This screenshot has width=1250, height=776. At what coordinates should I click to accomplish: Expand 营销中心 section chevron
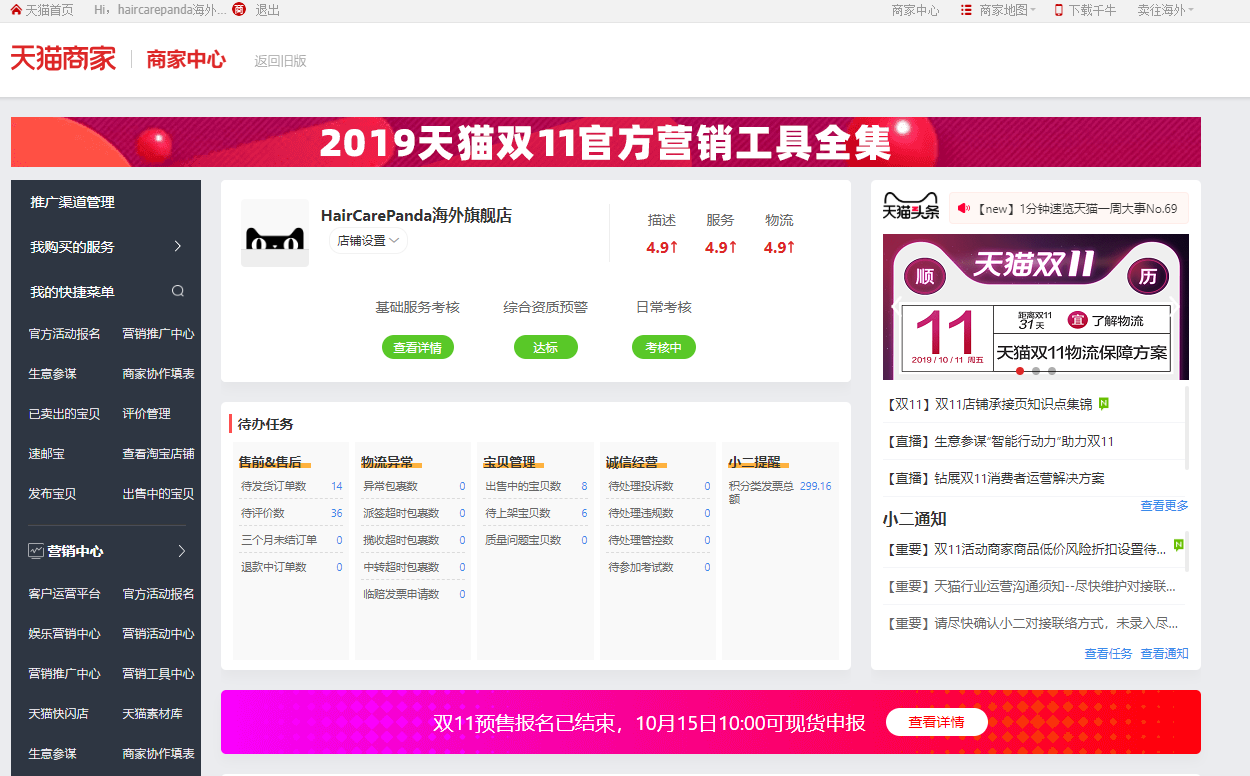click(x=182, y=551)
